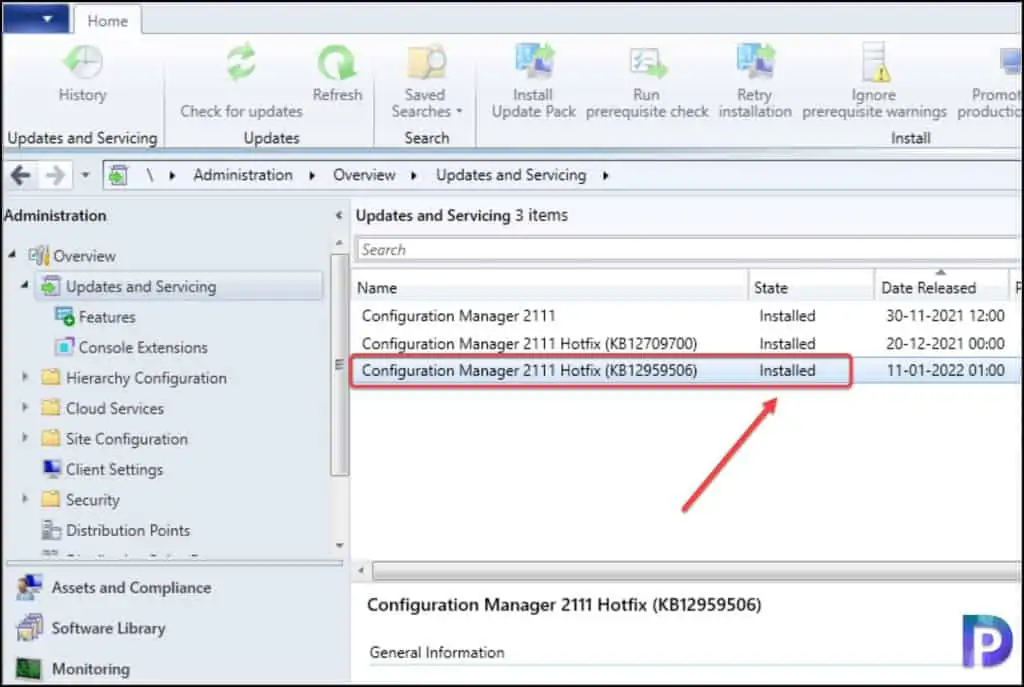Open Saved Searches dropdown
This screenshot has width=1024, height=687.
pyautogui.click(x=426, y=82)
